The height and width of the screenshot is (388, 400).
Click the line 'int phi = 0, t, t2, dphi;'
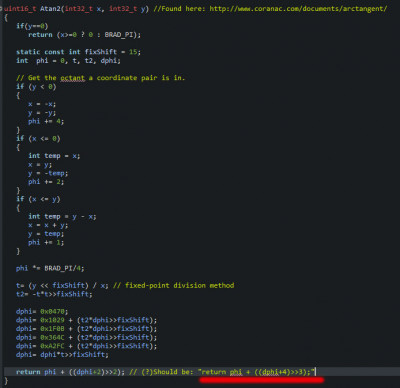click(x=68, y=61)
